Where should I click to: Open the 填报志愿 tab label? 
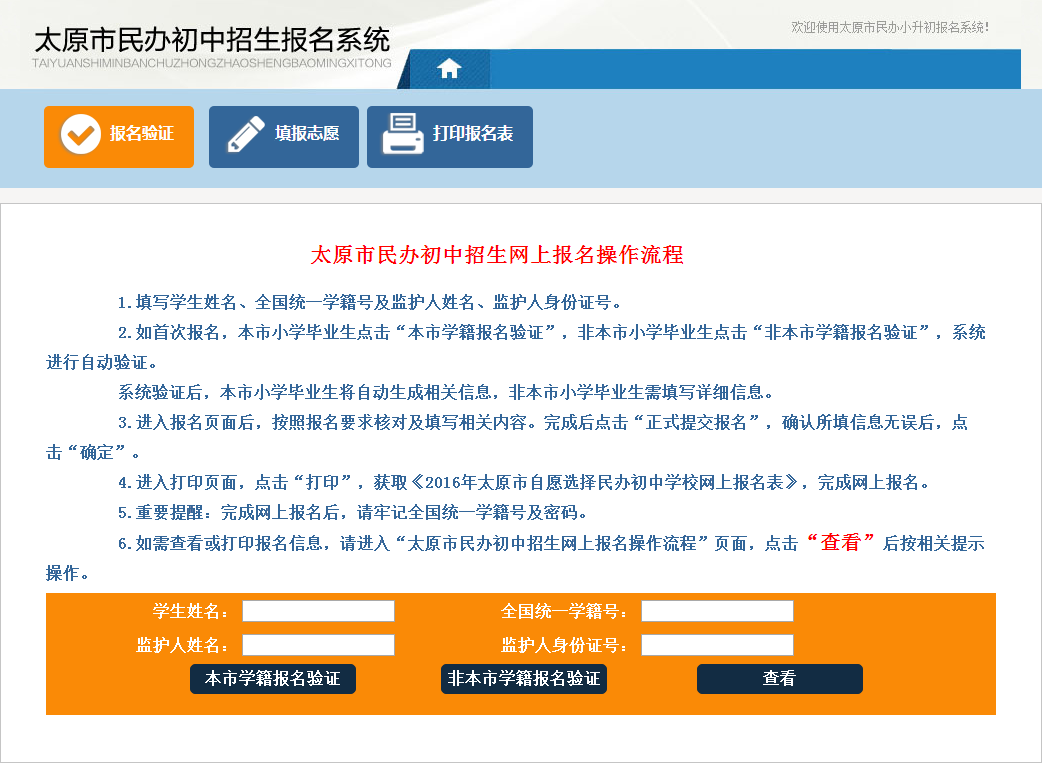[307, 134]
